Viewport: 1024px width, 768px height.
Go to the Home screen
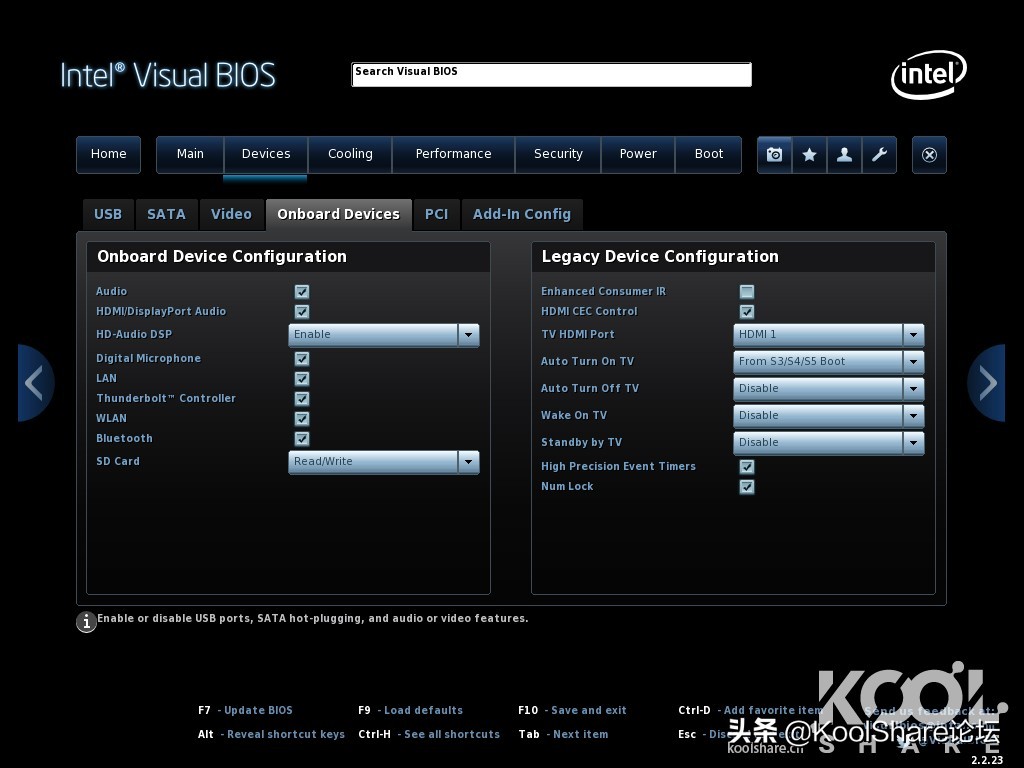tap(108, 155)
